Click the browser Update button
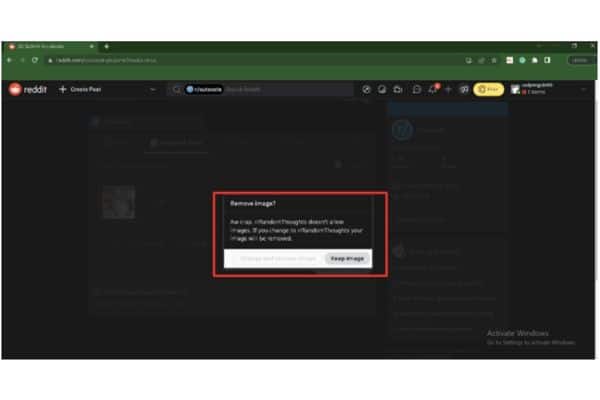The width and height of the screenshot is (600, 400). pos(580,60)
